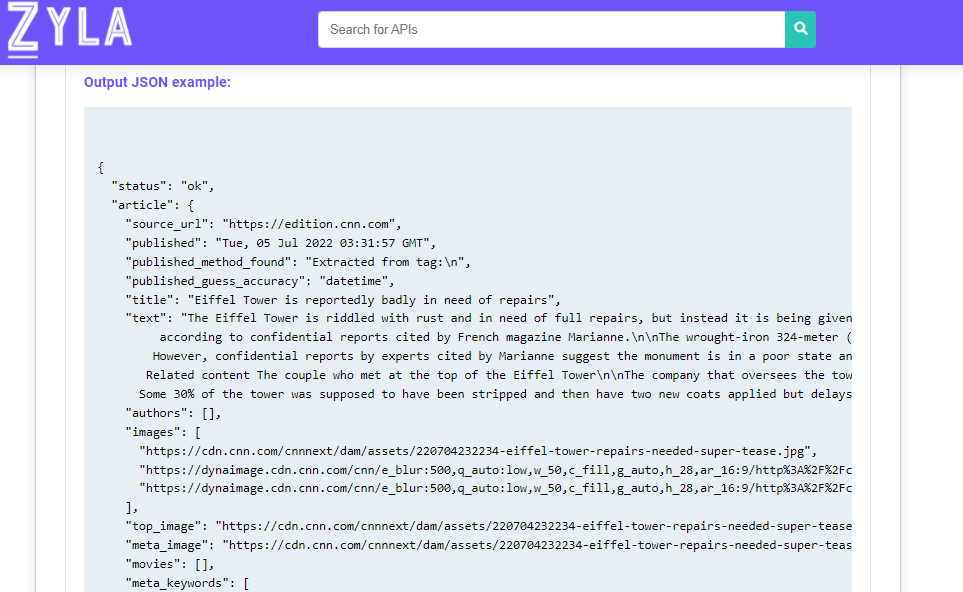
Task: Select the cdn.cnn.com super-tease.jpg image URL
Action: [x=478, y=451]
